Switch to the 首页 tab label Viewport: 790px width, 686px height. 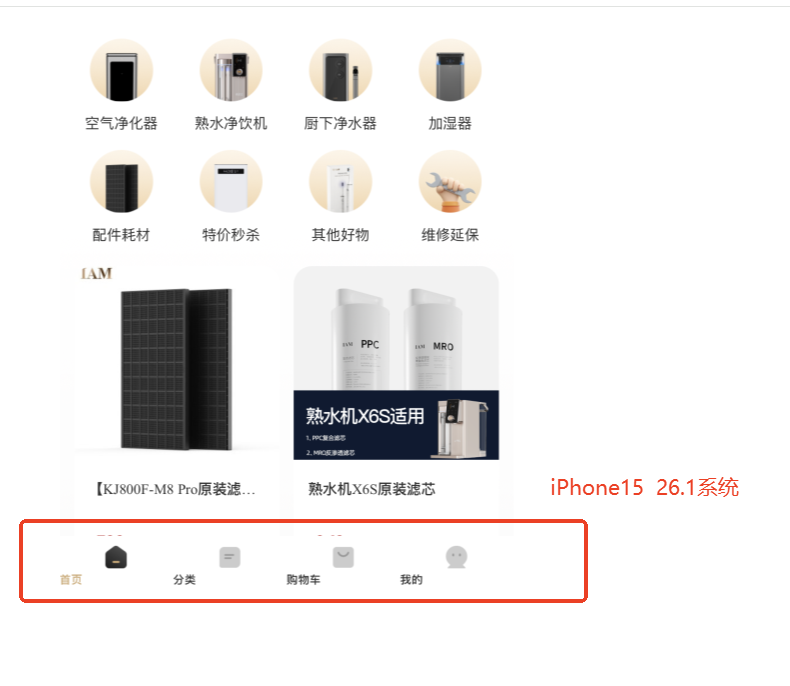(71, 580)
